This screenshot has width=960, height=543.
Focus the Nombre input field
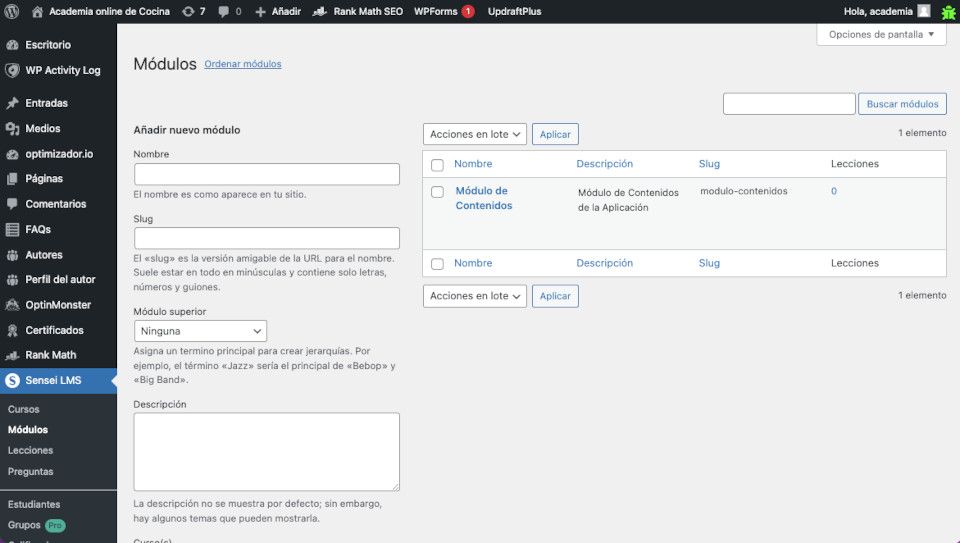[267, 174]
